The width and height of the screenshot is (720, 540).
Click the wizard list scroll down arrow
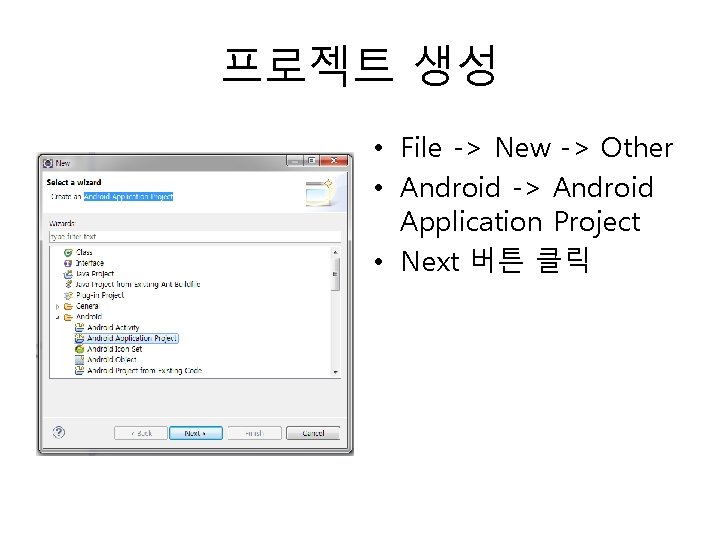[x=336, y=372]
